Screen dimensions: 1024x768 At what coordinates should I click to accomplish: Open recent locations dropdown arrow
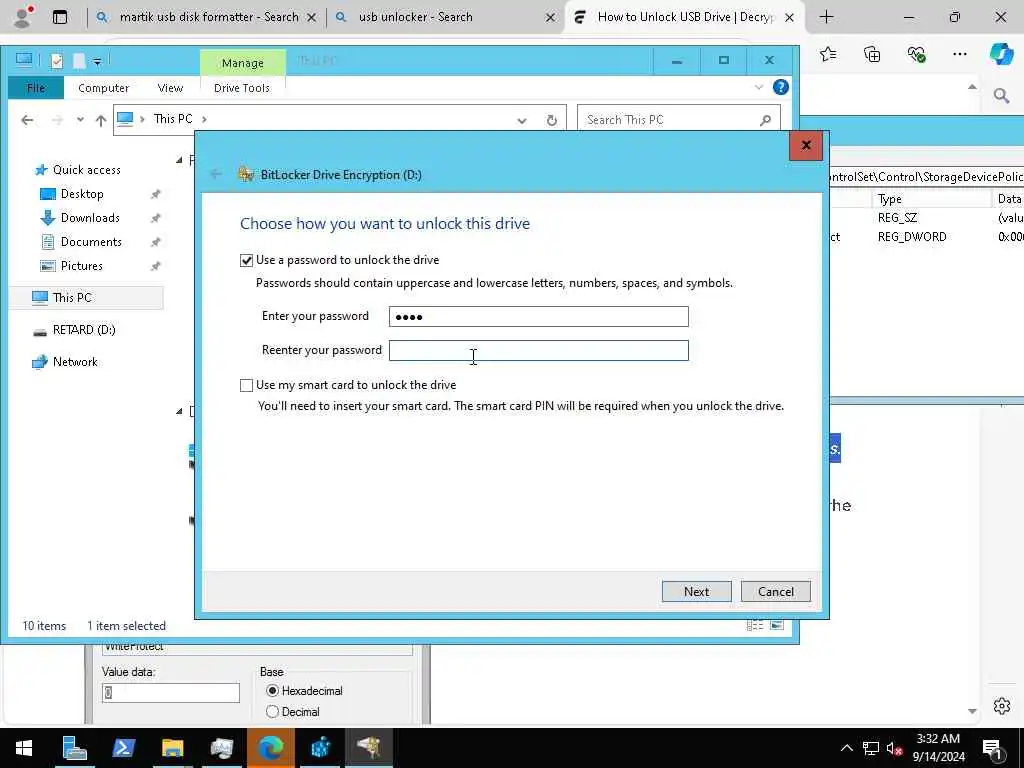(x=80, y=120)
